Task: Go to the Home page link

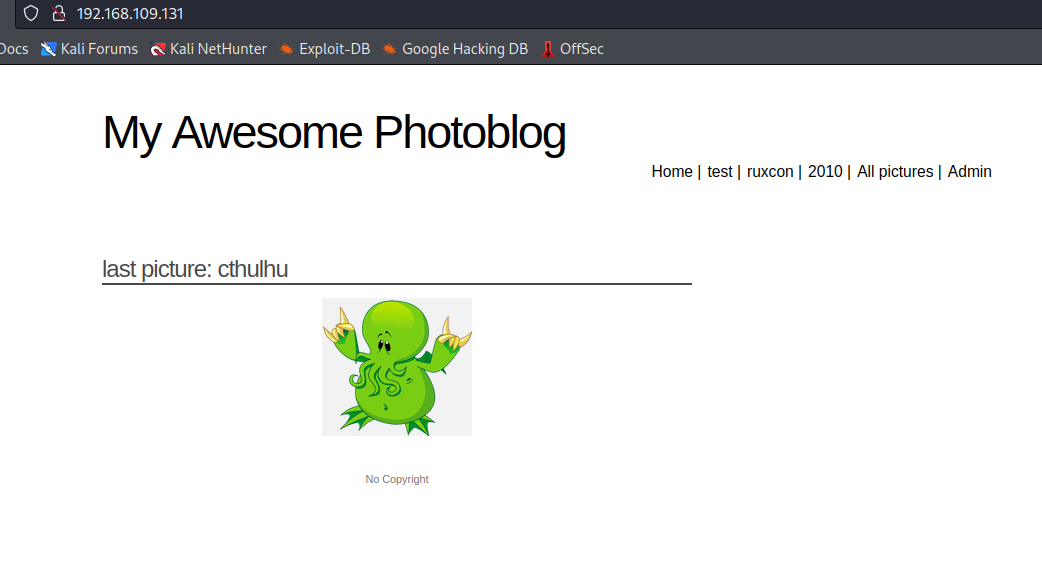Action: pos(672,171)
